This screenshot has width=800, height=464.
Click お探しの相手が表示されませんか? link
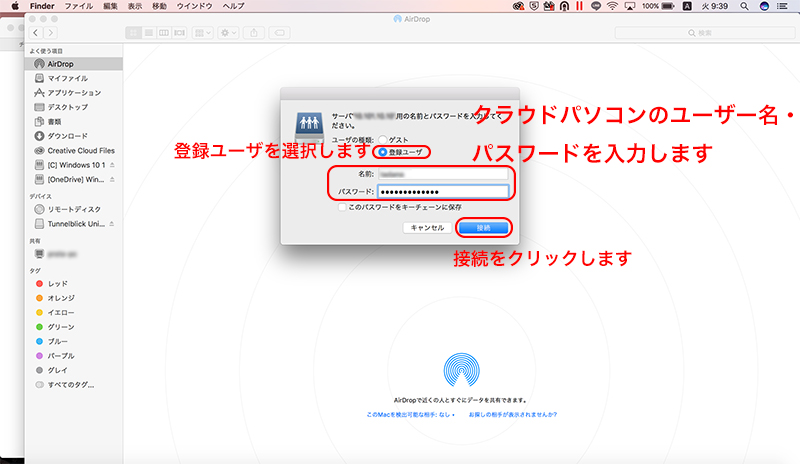pos(513,414)
